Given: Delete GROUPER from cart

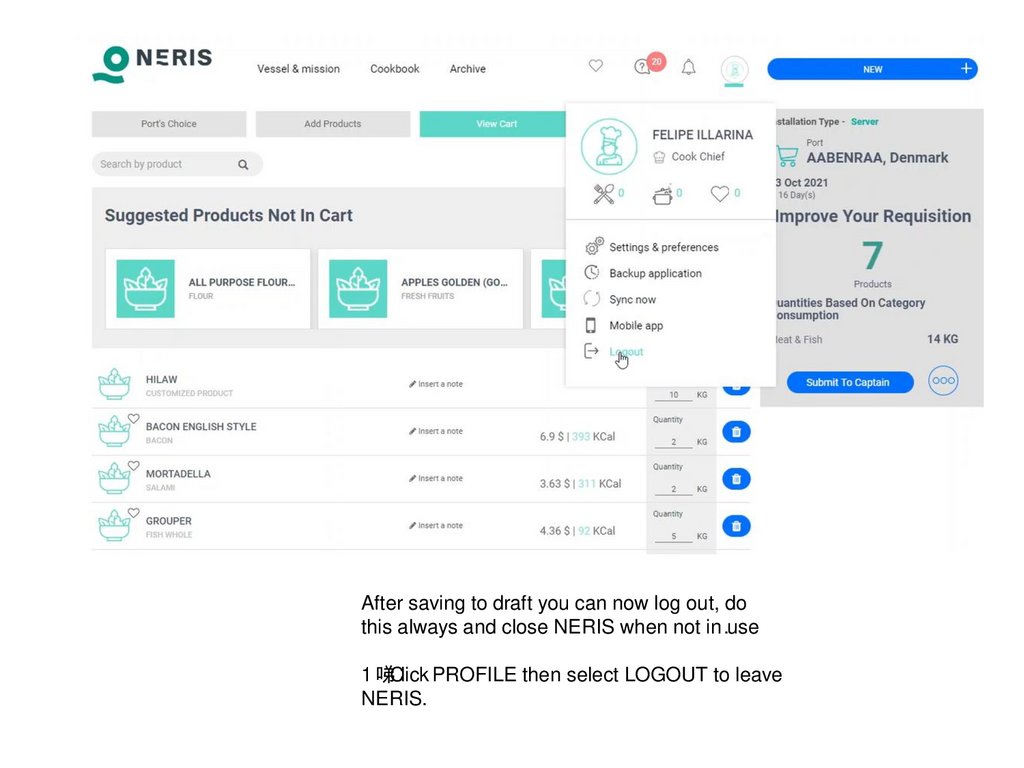Looking at the screenshot, I should pyautogui.click(x=736, y=526).
